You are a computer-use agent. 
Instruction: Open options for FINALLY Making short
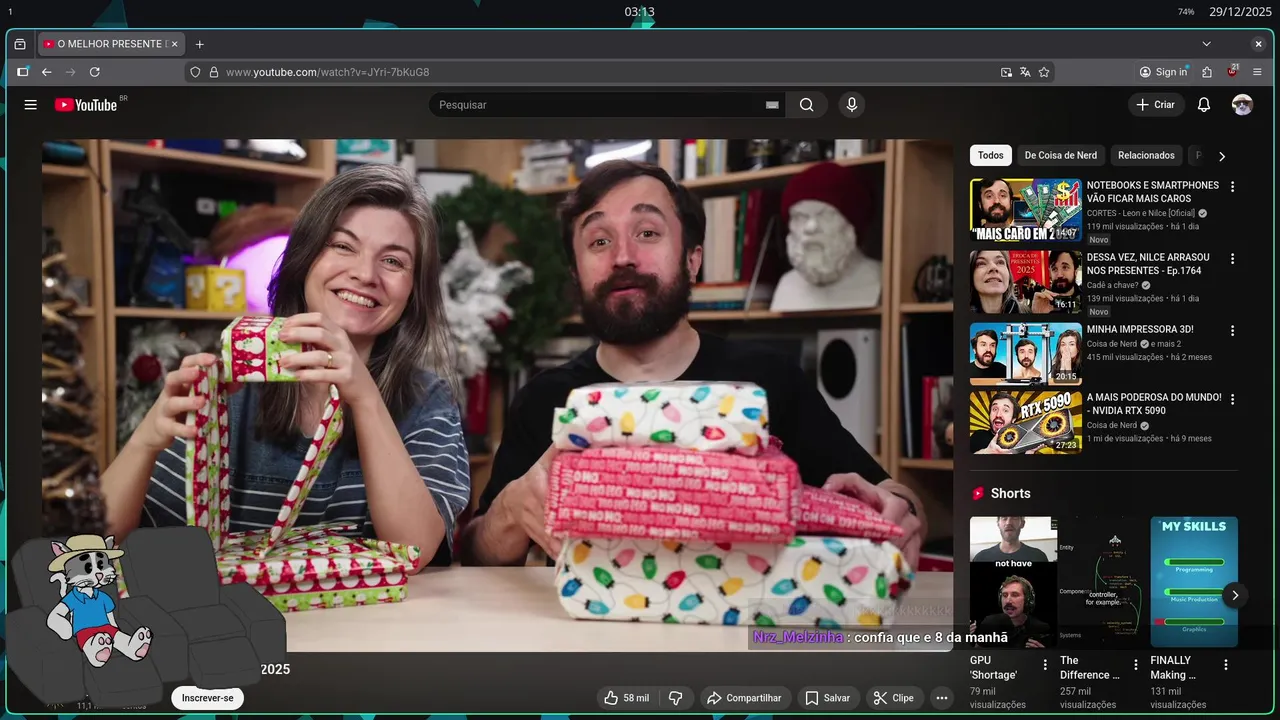[1225, 665]
